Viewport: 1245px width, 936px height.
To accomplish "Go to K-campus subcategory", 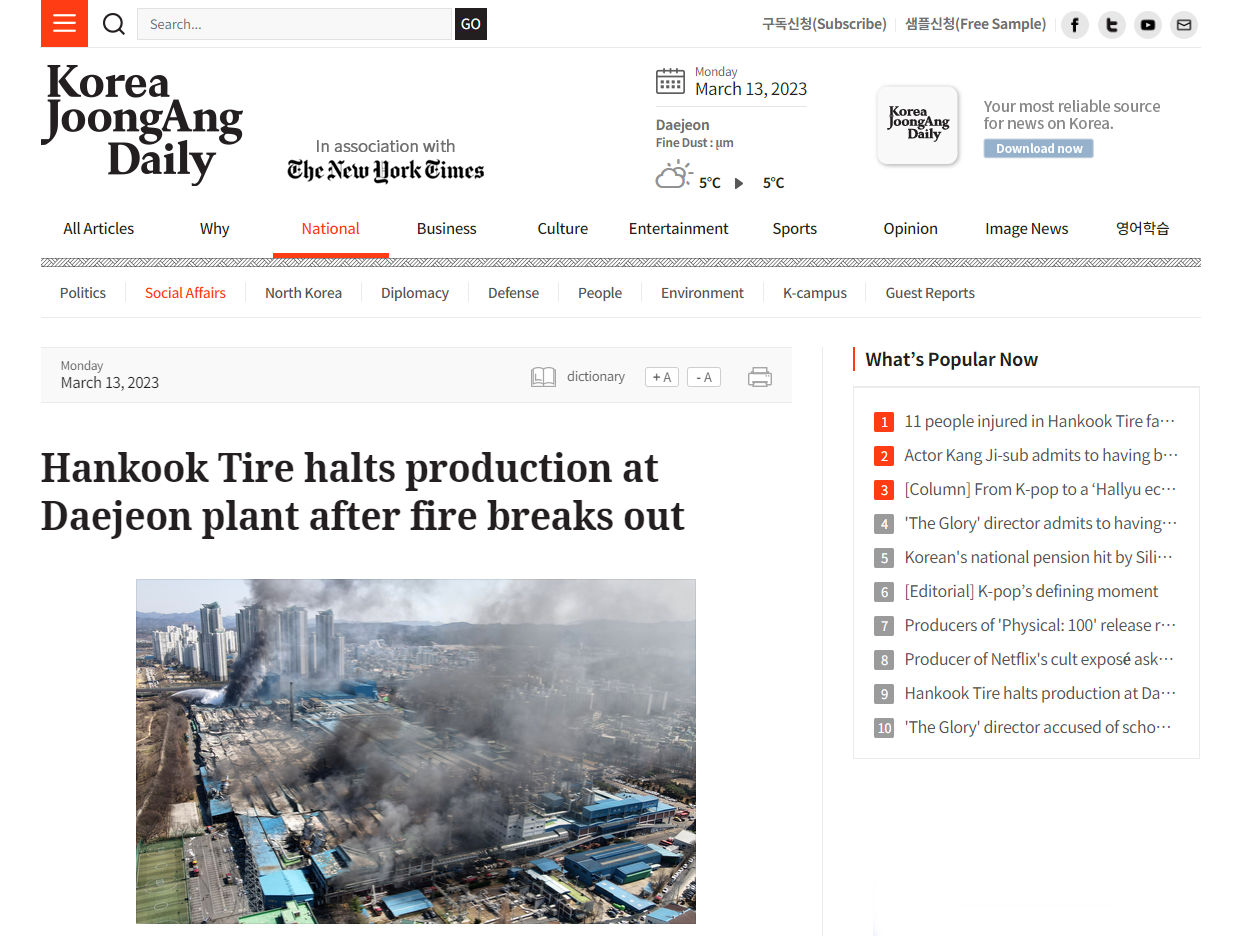I will coord(815,293).
